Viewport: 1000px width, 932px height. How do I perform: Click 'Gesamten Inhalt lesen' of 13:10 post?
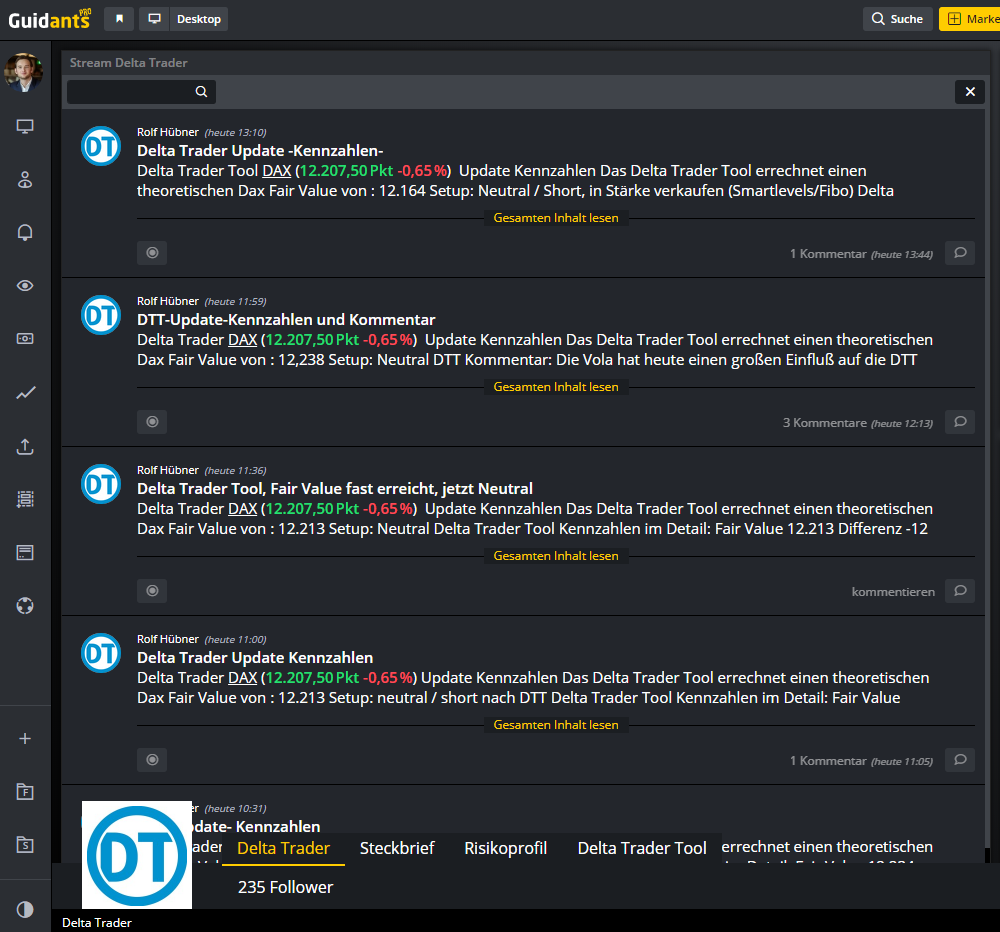coord(555,218)
